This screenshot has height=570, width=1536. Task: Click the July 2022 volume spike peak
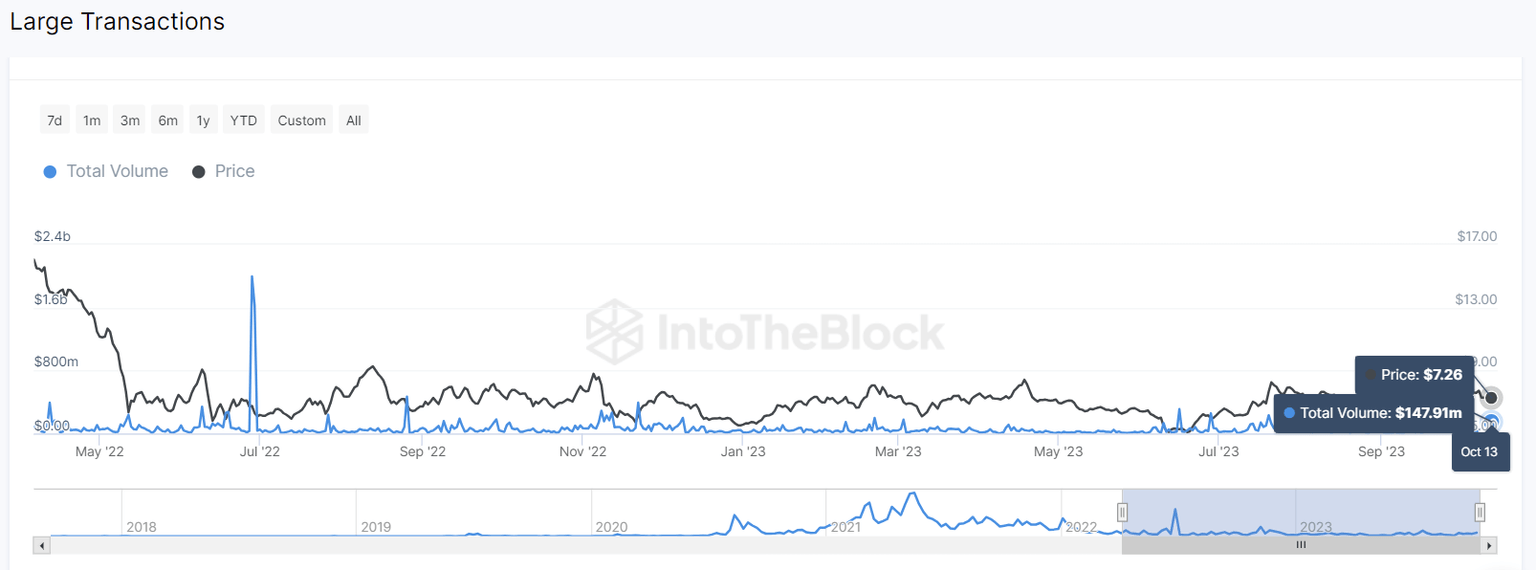click(252, 277)
